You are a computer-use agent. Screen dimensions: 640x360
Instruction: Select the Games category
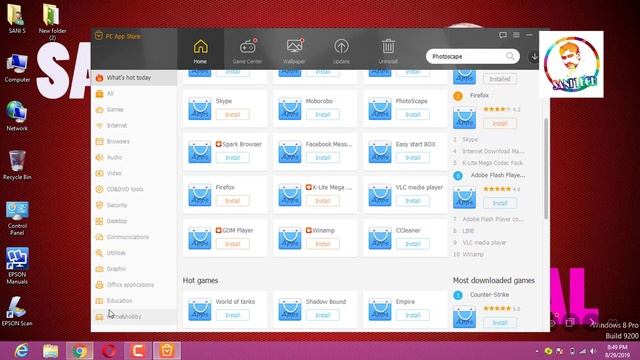click(134, 109)
